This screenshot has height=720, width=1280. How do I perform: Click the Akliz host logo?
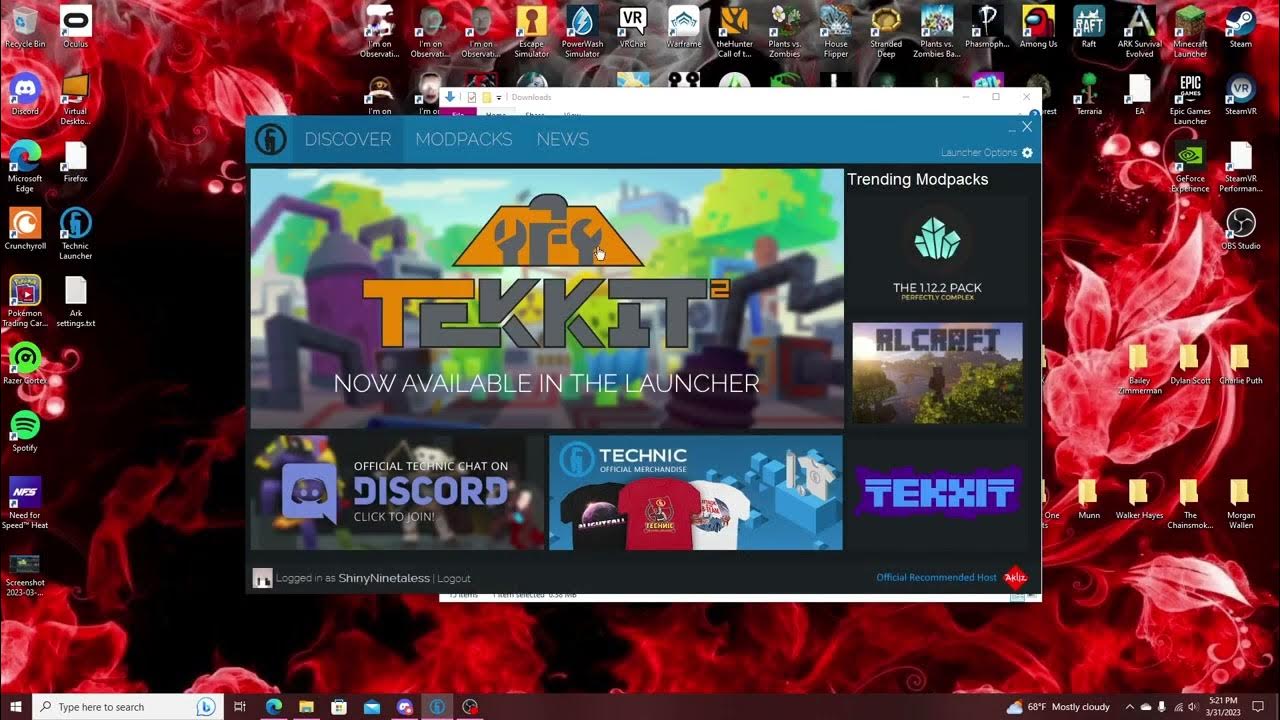(1016, 577)
